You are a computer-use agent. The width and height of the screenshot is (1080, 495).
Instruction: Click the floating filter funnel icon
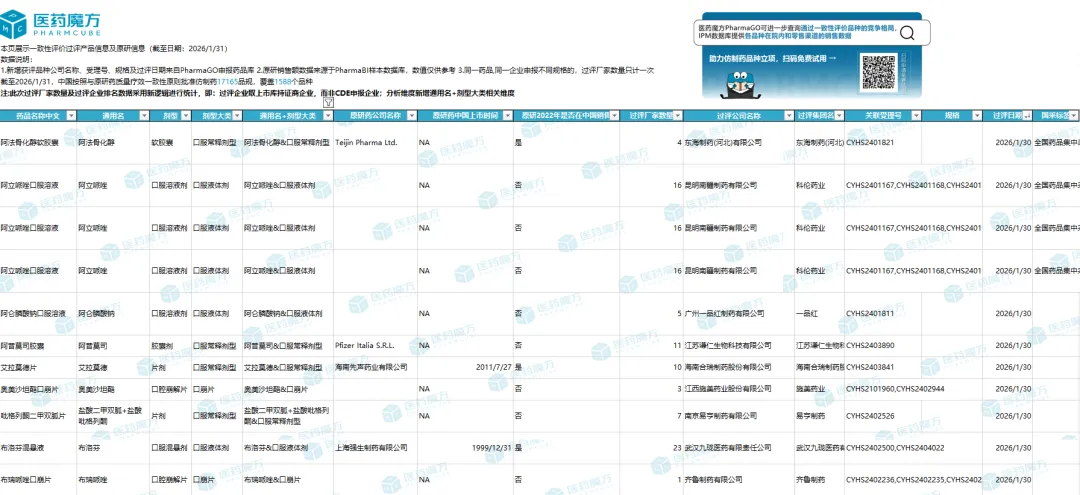[329, 103]
